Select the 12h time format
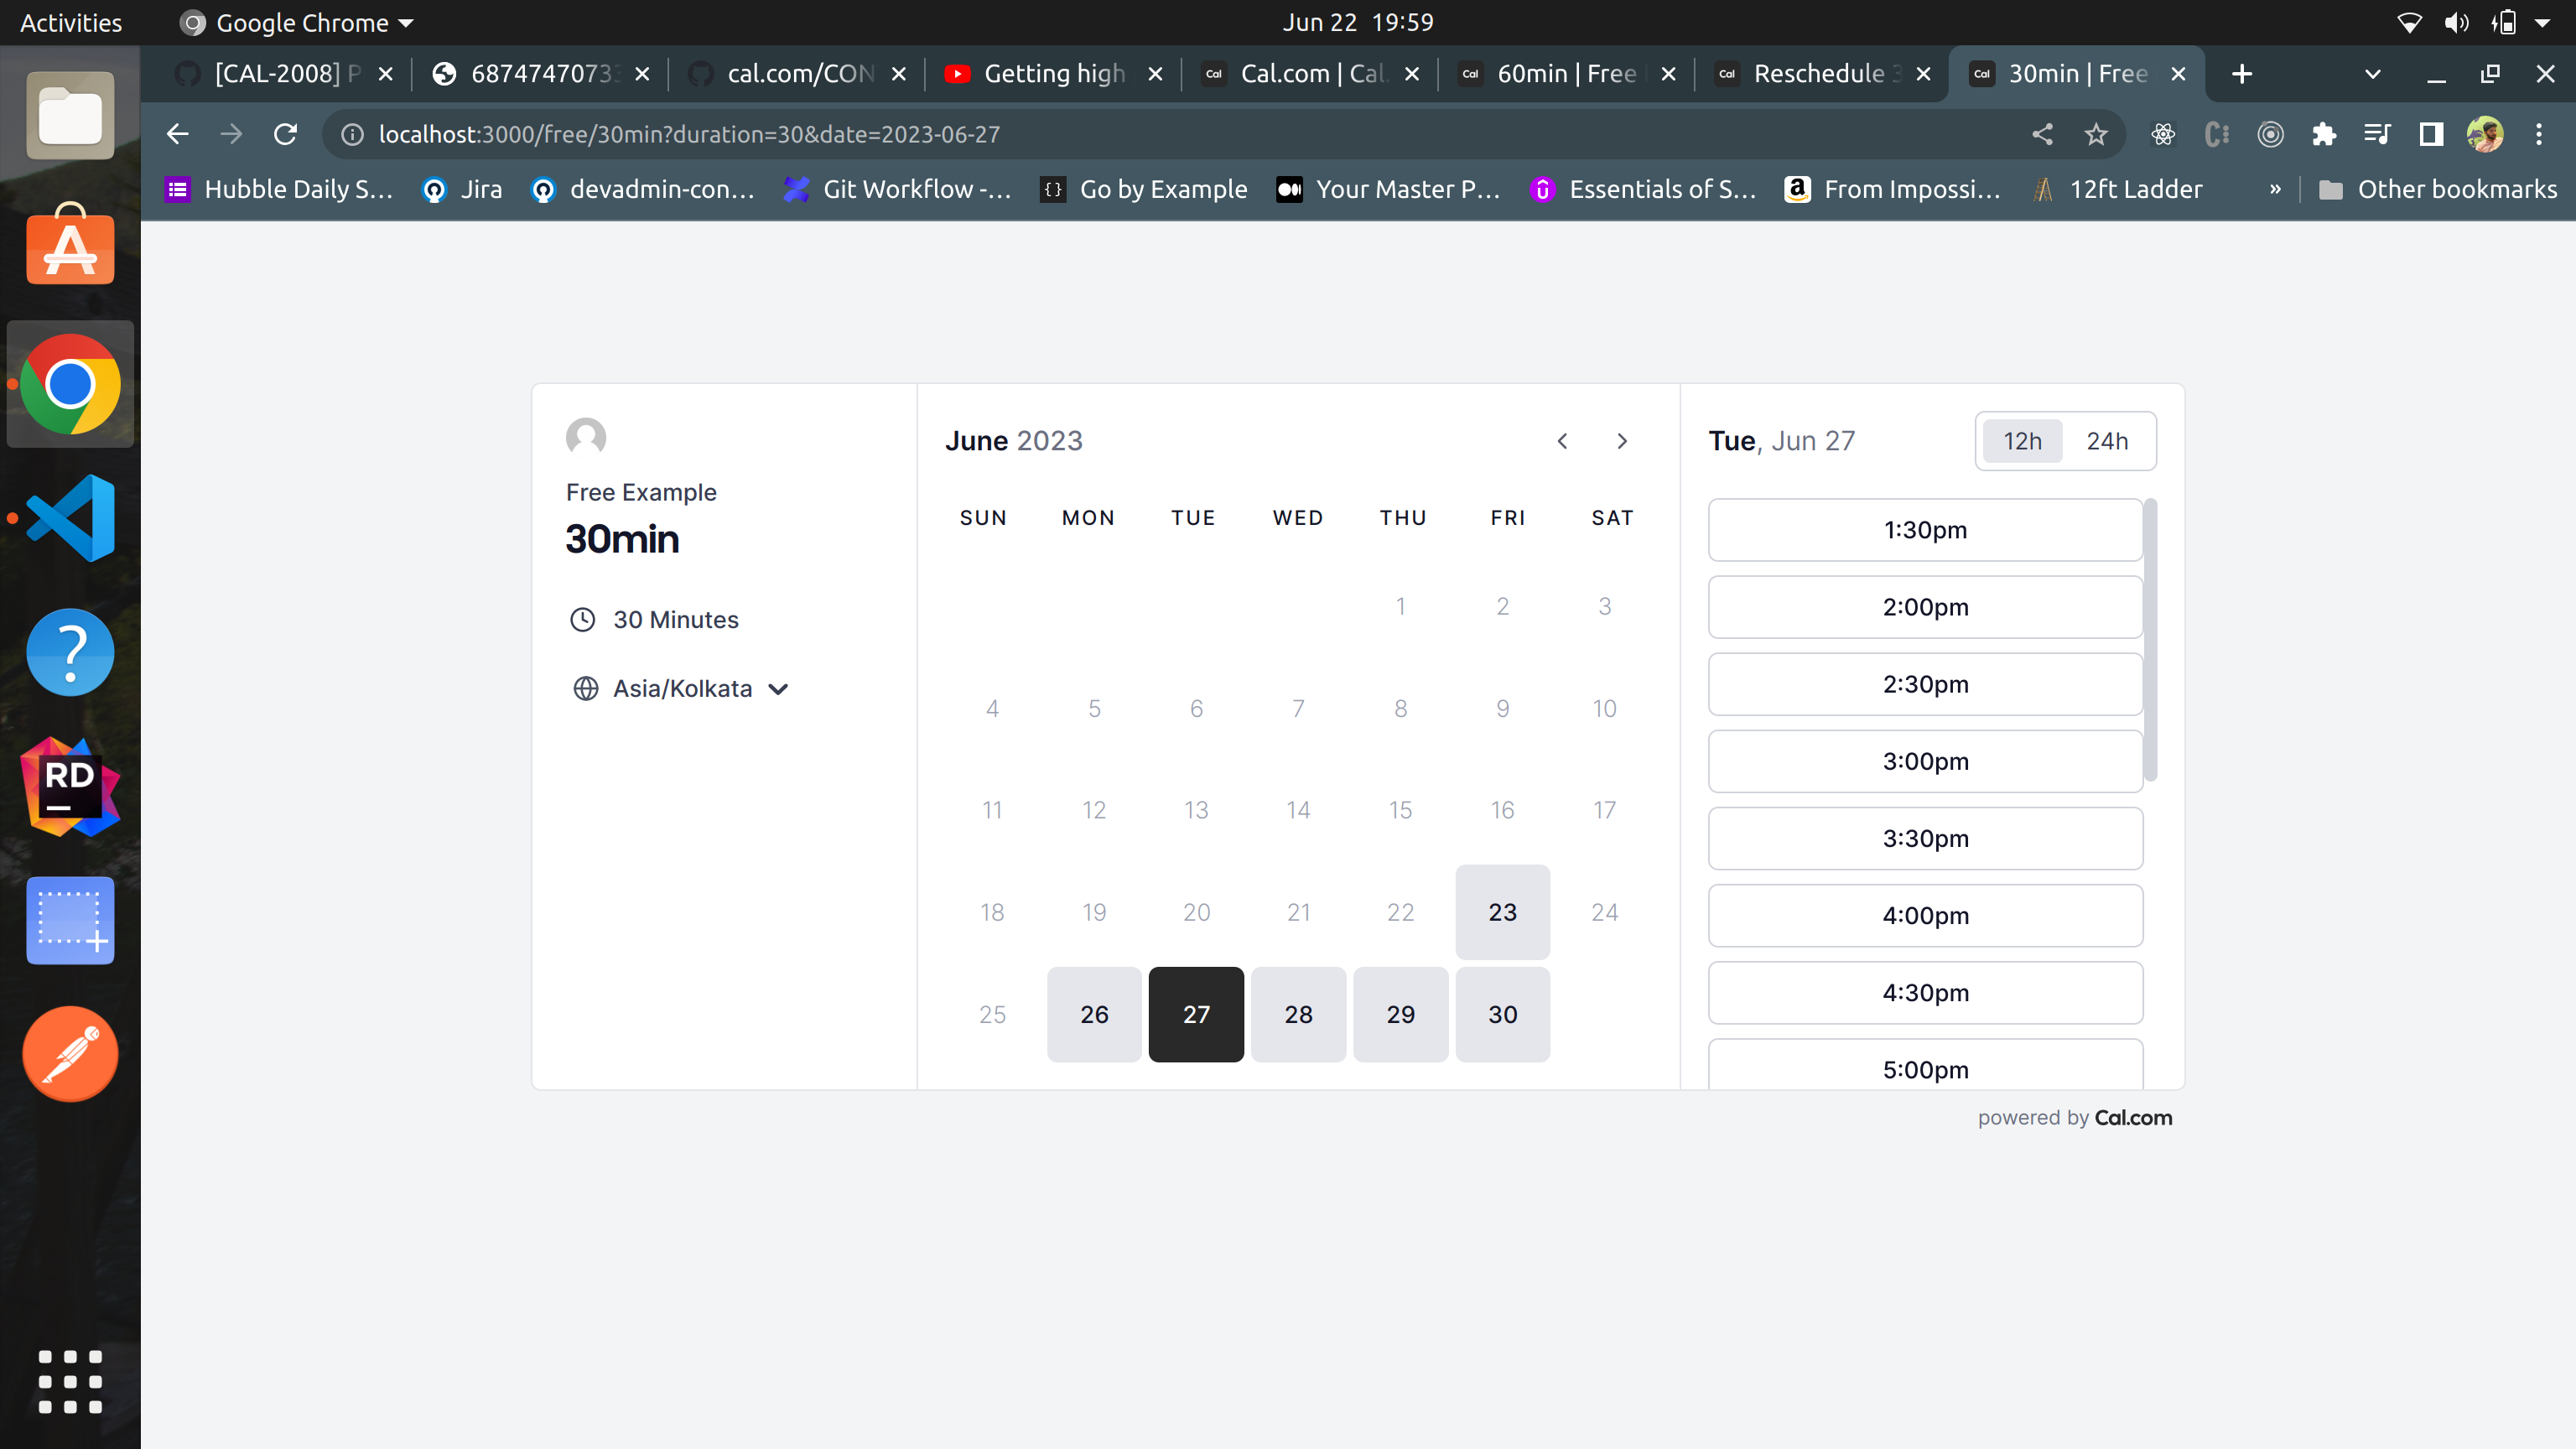This screenshot has height=1449, width=2576. click(x=2022, y=441)
